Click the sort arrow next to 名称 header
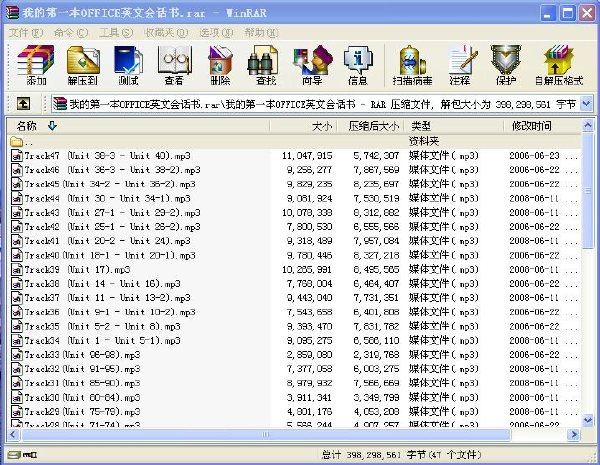600x465 pixels. tap(52, 126)
